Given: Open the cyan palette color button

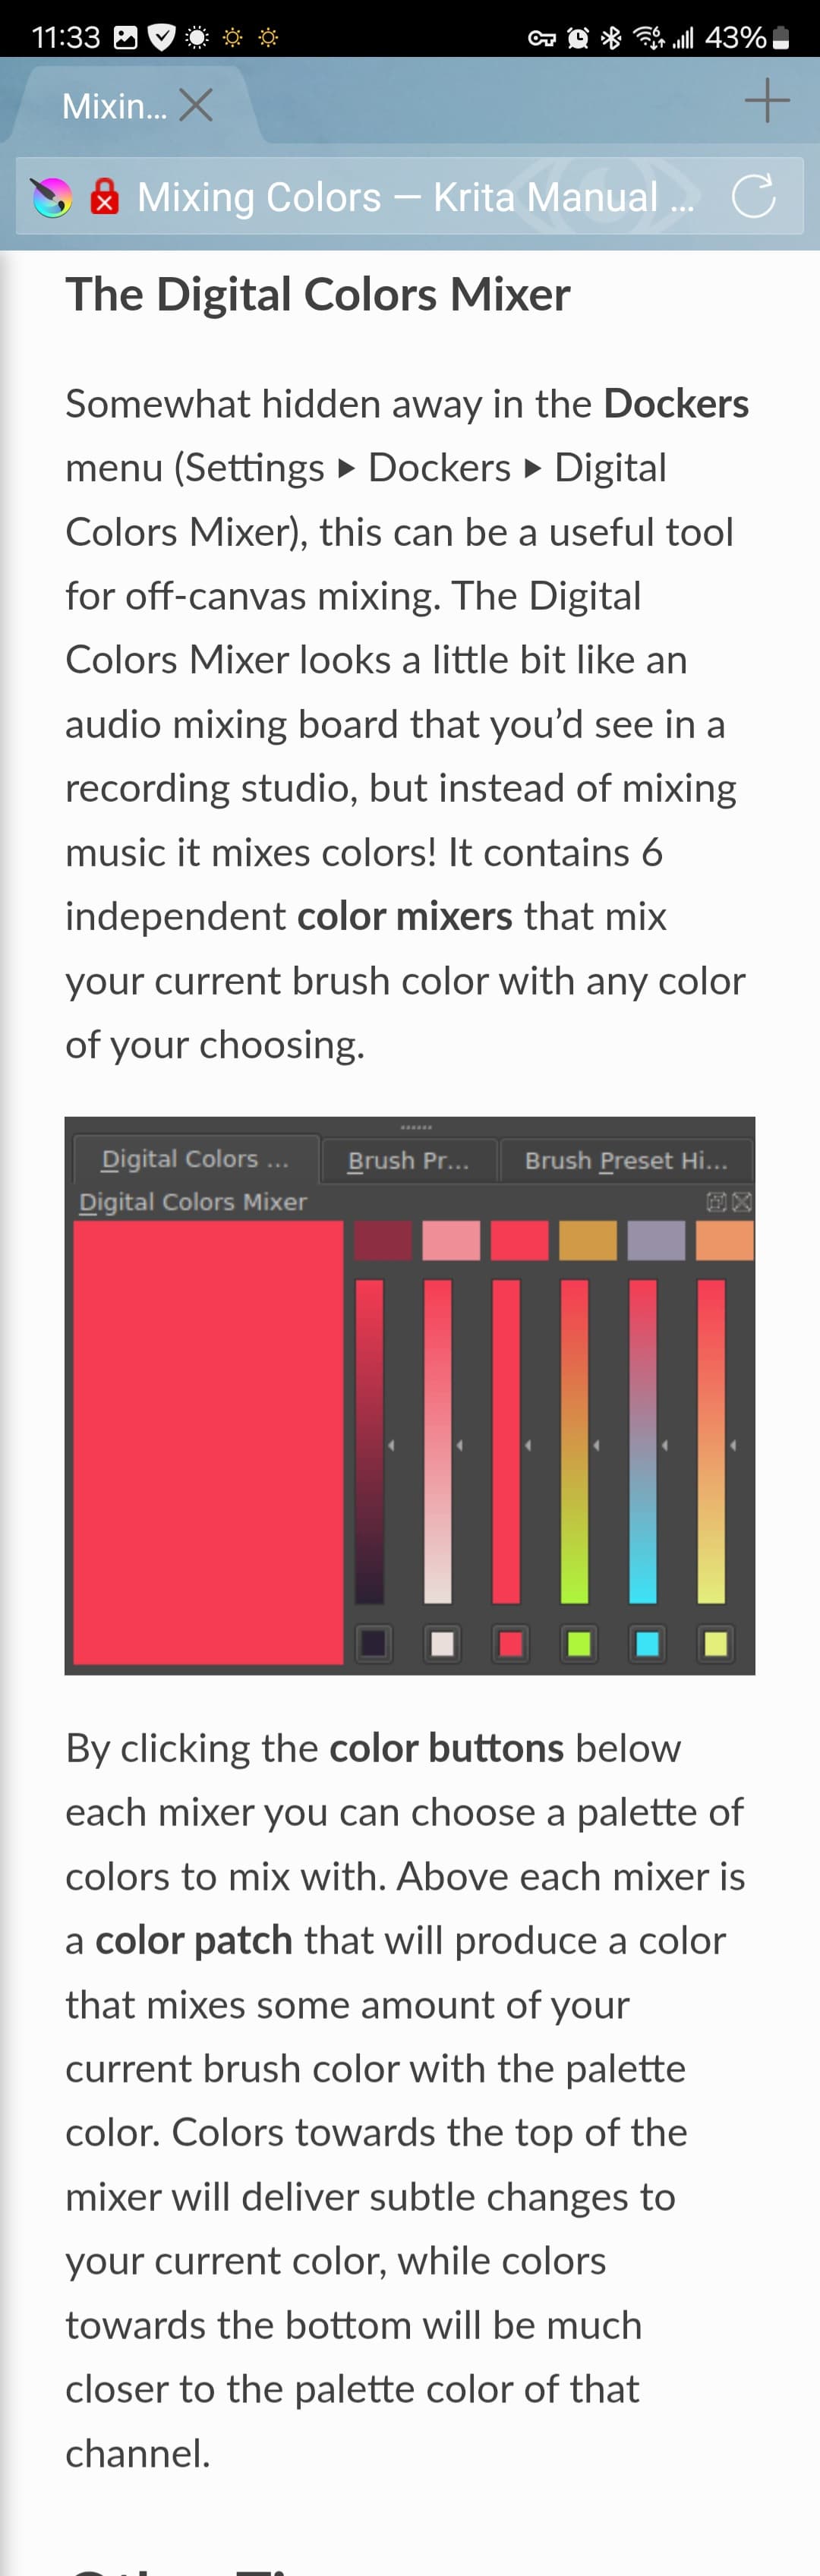Looking at the screenshot, I should (x=647, y=1644).
